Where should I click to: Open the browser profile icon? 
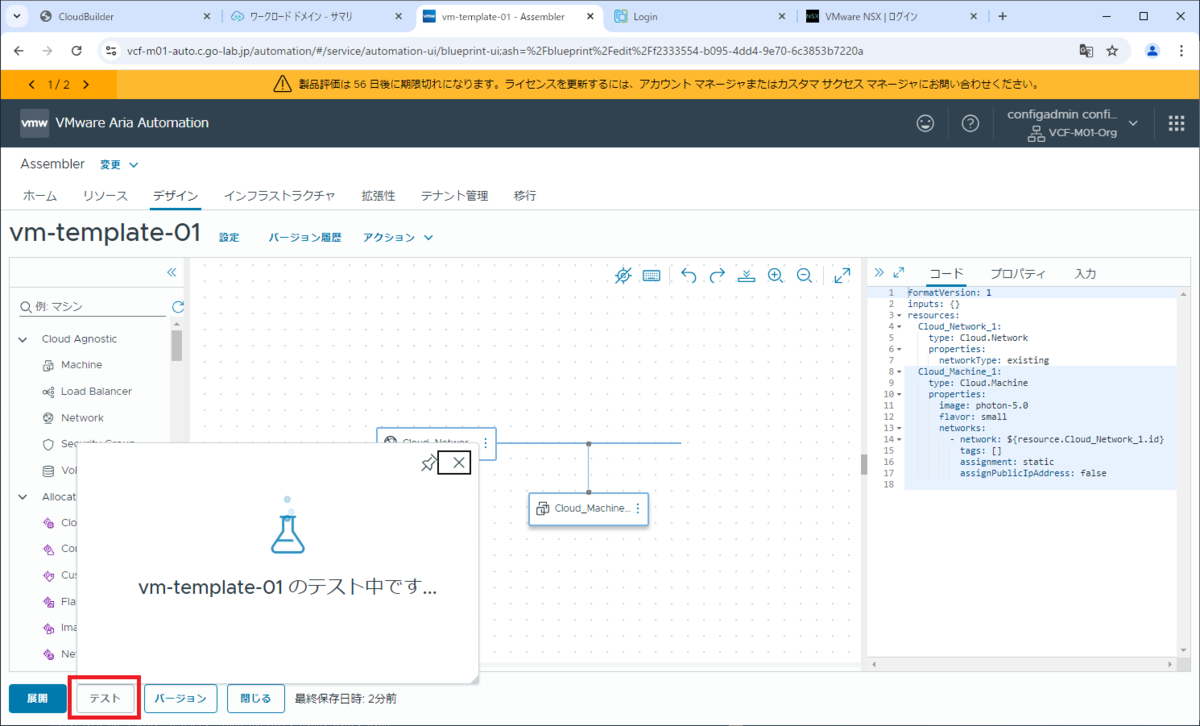click(1152, 51)
